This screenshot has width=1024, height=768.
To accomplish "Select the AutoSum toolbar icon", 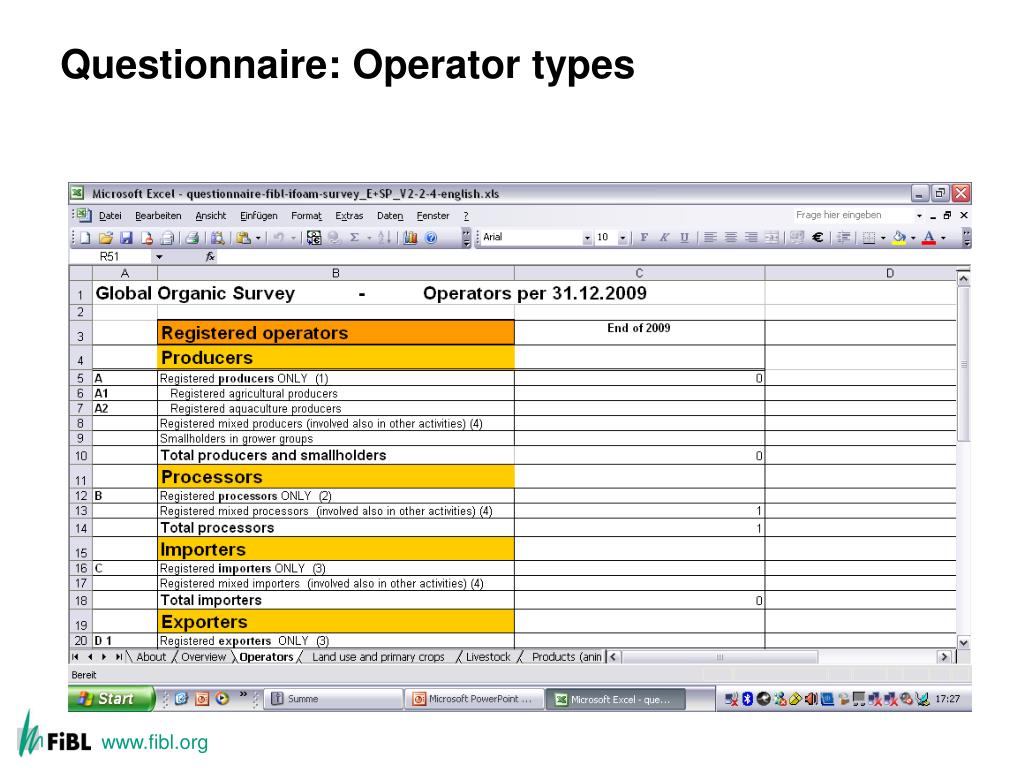I will [352, 238].
